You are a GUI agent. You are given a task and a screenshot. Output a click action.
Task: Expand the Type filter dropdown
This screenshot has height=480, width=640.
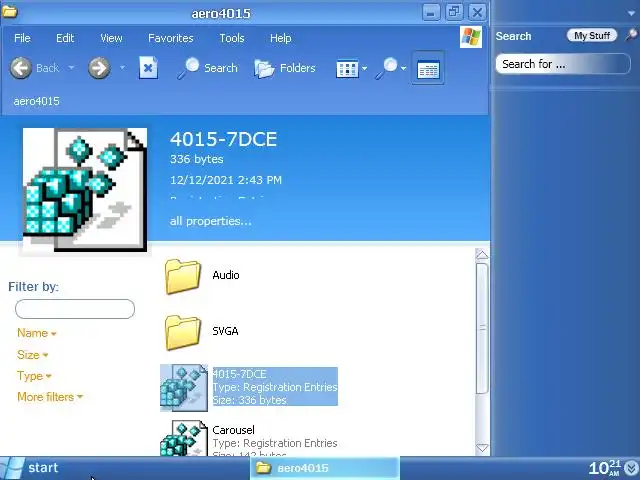tap(34, 376)
